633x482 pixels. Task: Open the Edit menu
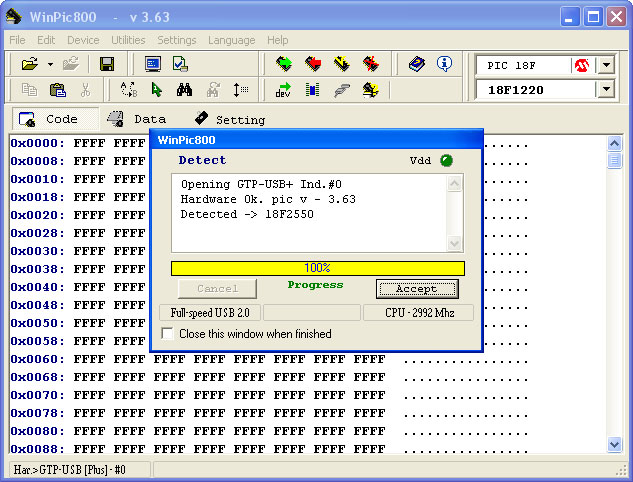(x=46, y=40)
